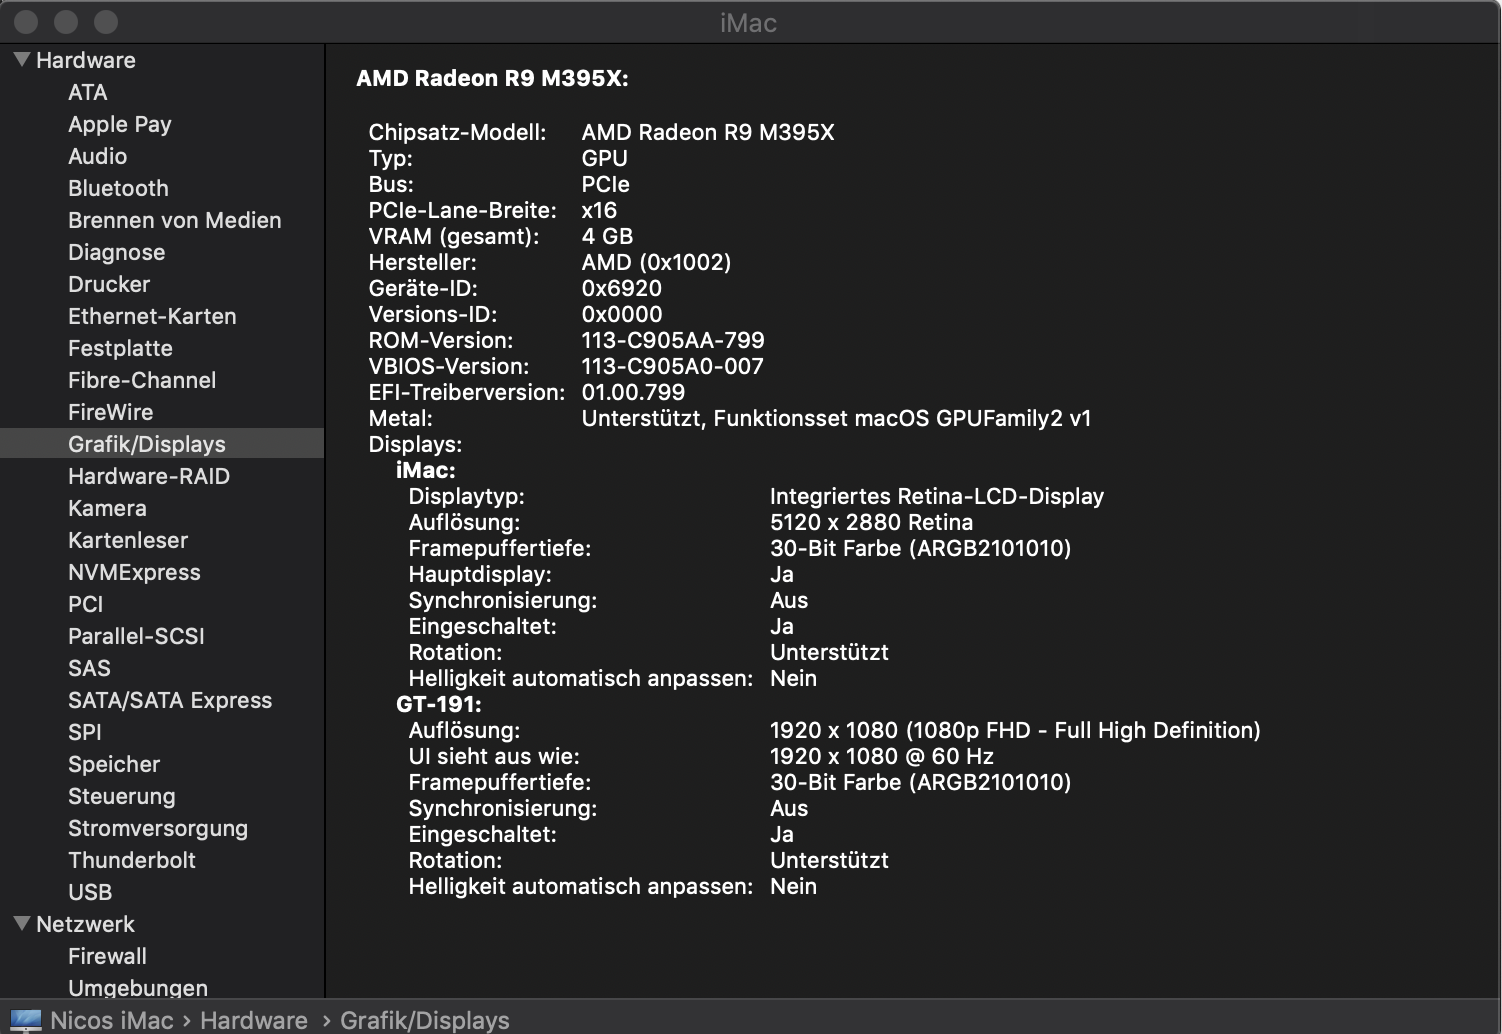Show Drucker details
Viewport: 1502px width, 1034px height.
pyautogui.click(x=109, y=284)
